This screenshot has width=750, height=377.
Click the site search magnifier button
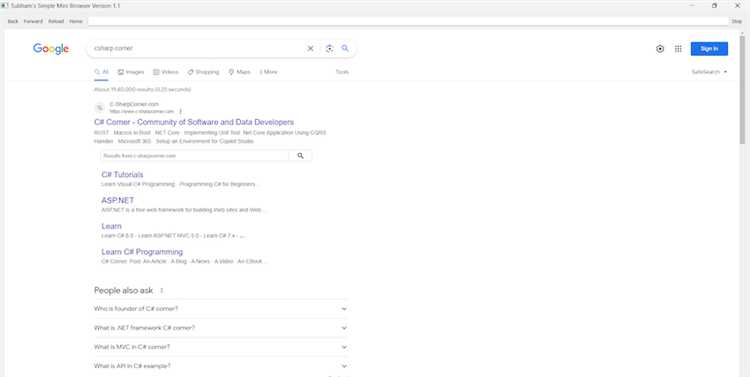[x=300, y=156]
